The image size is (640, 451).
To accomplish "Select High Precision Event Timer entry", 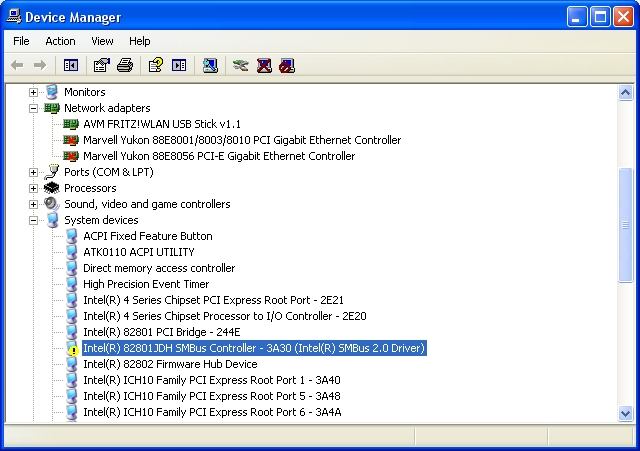I will tap(146, 284).
